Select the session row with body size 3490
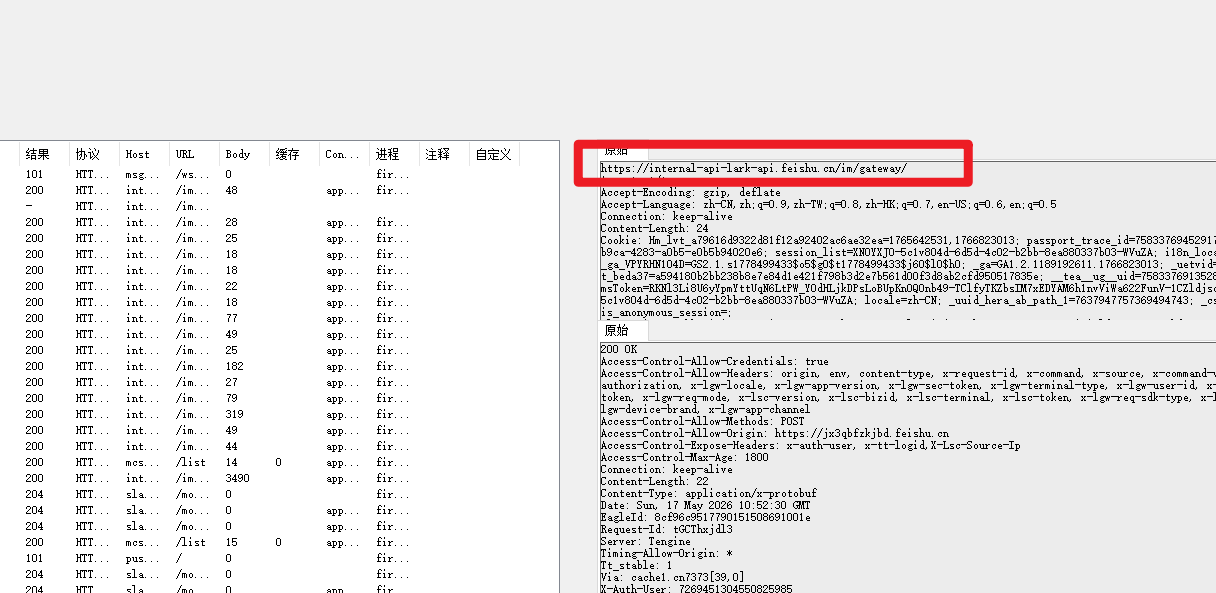The width and height of the screenshot is (1216, 593). (x=280, y=478)
